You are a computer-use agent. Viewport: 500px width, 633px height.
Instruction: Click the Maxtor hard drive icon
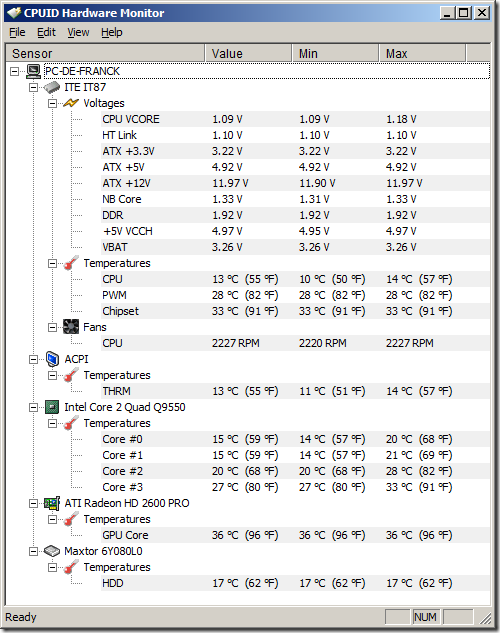(x=52, y=551)
